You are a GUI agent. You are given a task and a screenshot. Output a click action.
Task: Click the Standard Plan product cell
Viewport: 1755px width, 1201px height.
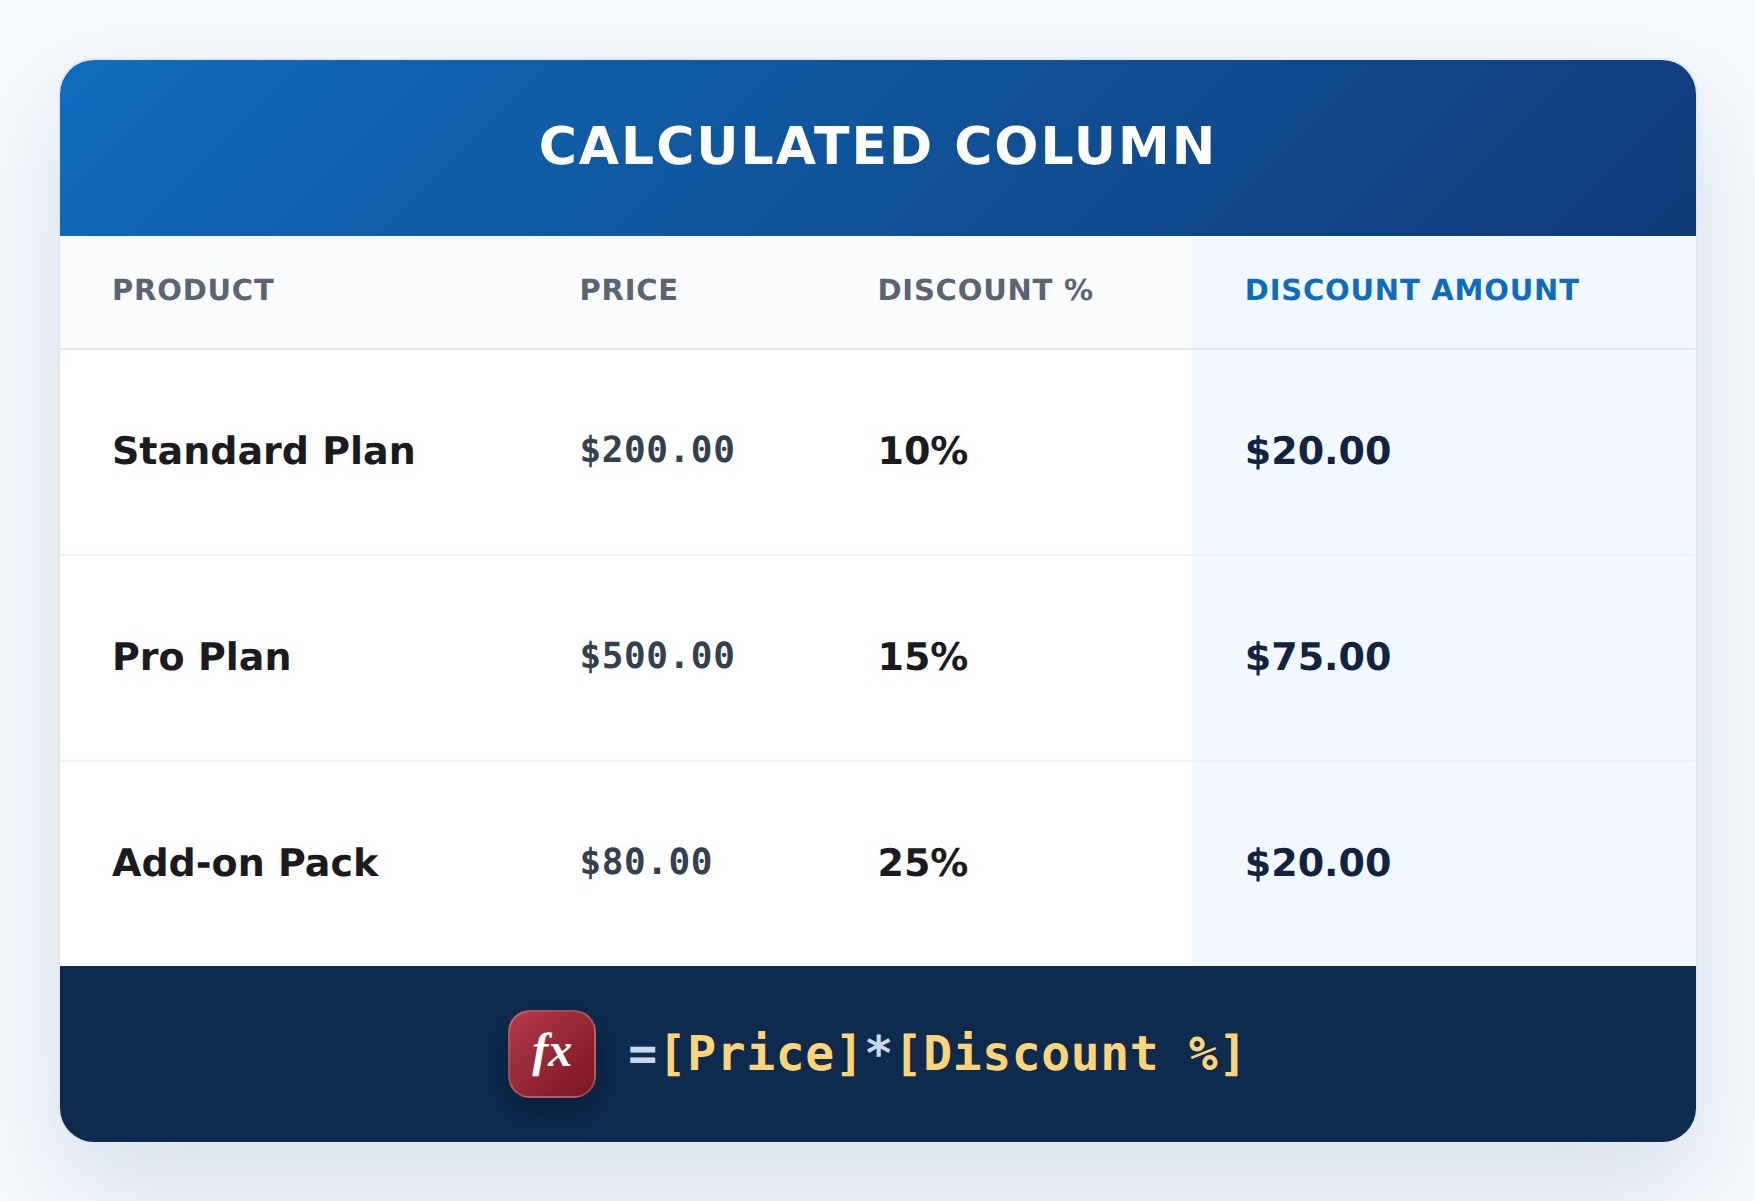[x=264, y=451]
